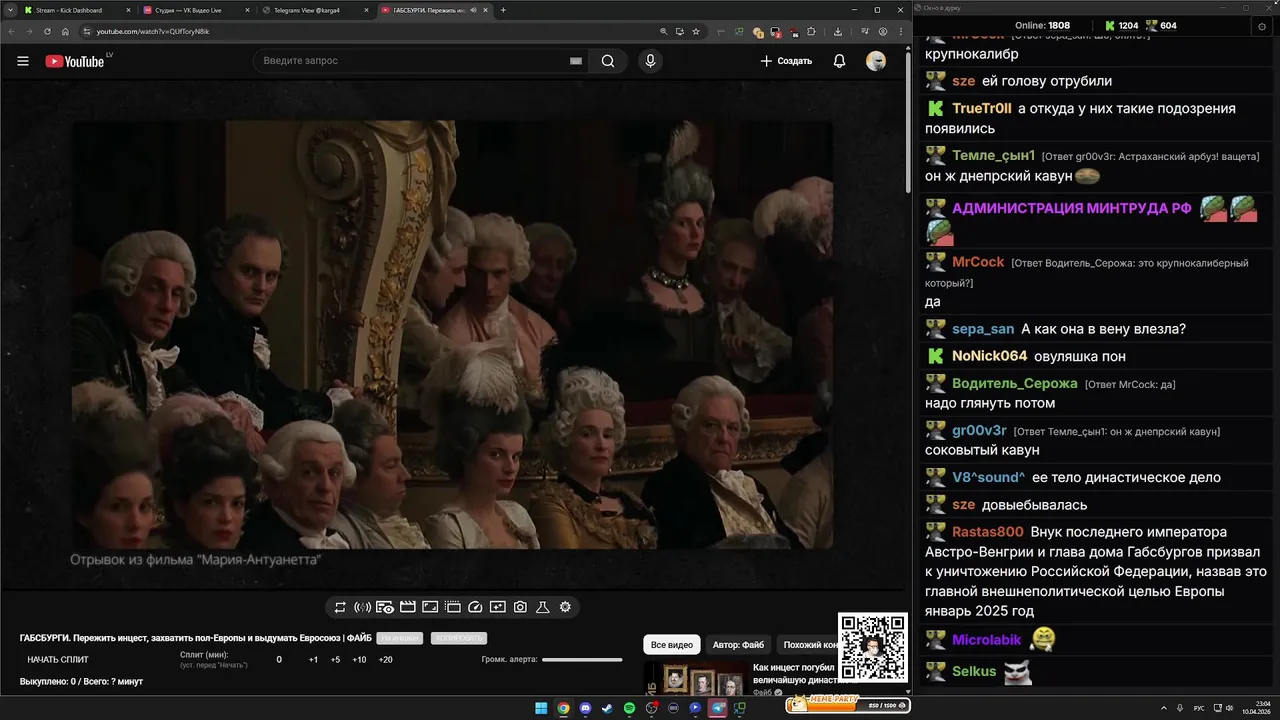Switch to Stream - Kick Dashboard tab
1280x720 pixels.
click(x=76, y=10)
